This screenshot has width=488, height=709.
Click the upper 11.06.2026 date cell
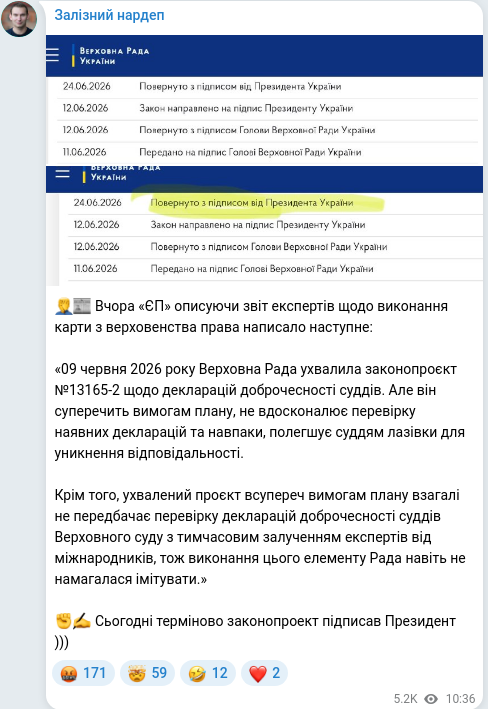pyautogui.click(x=85, y=152)
